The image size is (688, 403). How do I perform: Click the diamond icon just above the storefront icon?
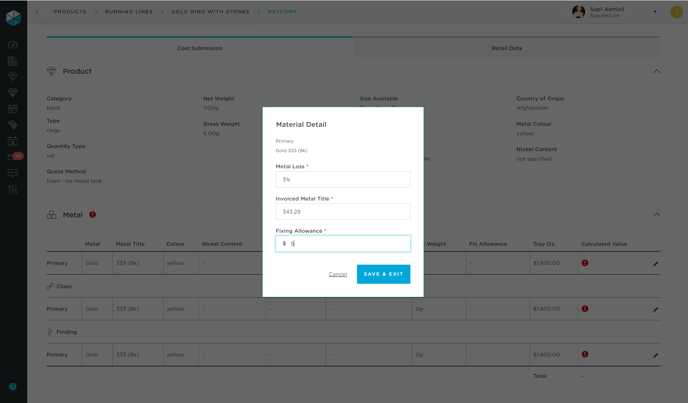(x=13, y=93)
